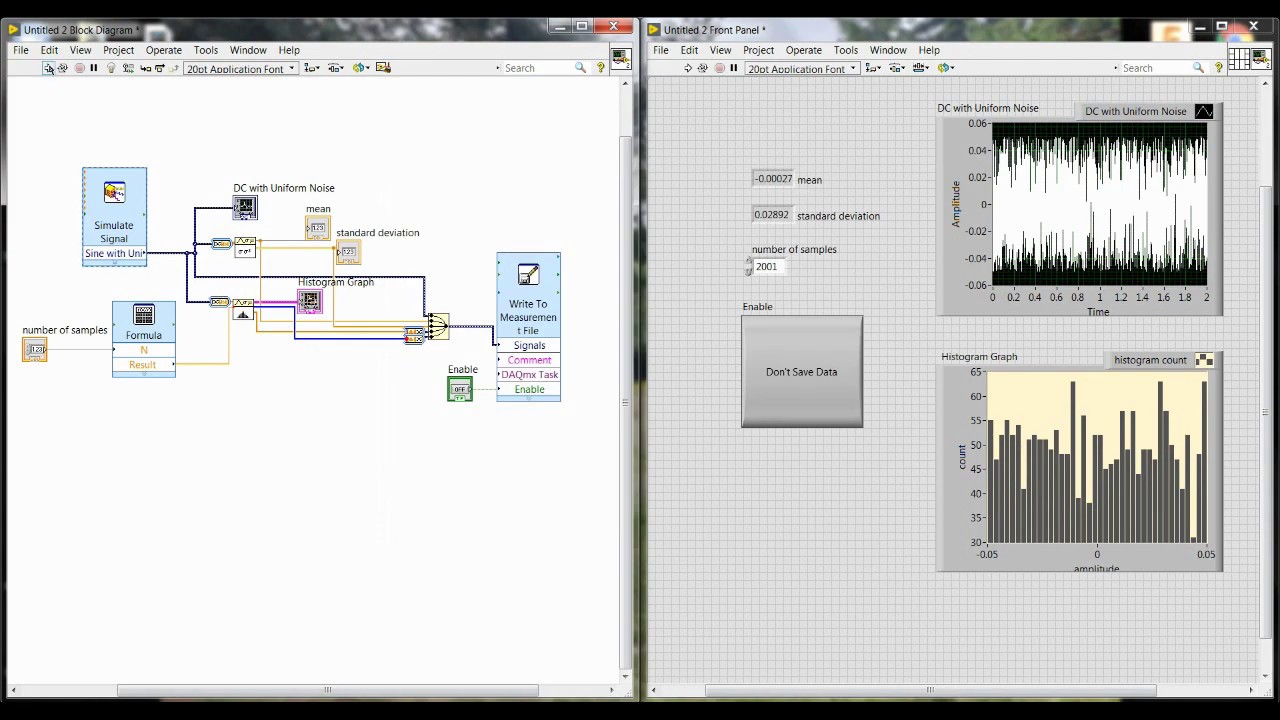The image size is (1280, 720).
Task: Open Reorder dropdown in Block Diagram toolbar
Action: (360, 68)
